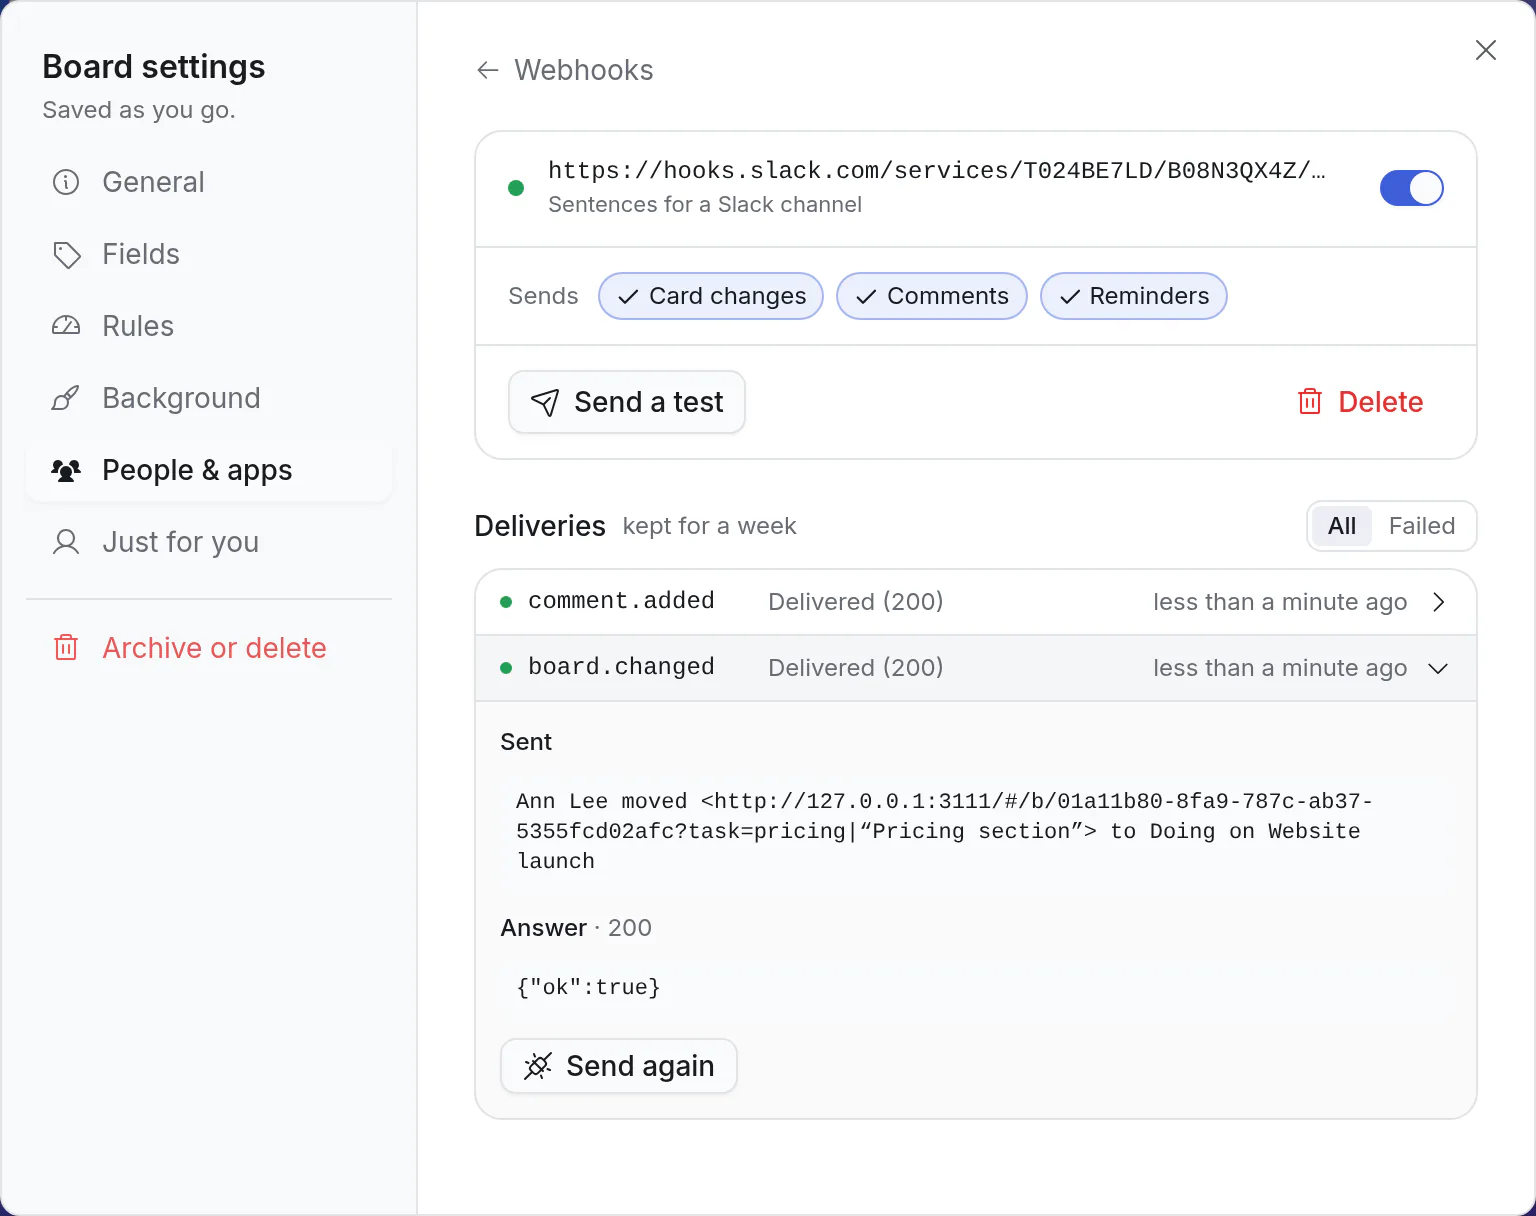Click the People & apps group icon
The width and height of the screenshot is (1536, 1216).
(66, 470)
